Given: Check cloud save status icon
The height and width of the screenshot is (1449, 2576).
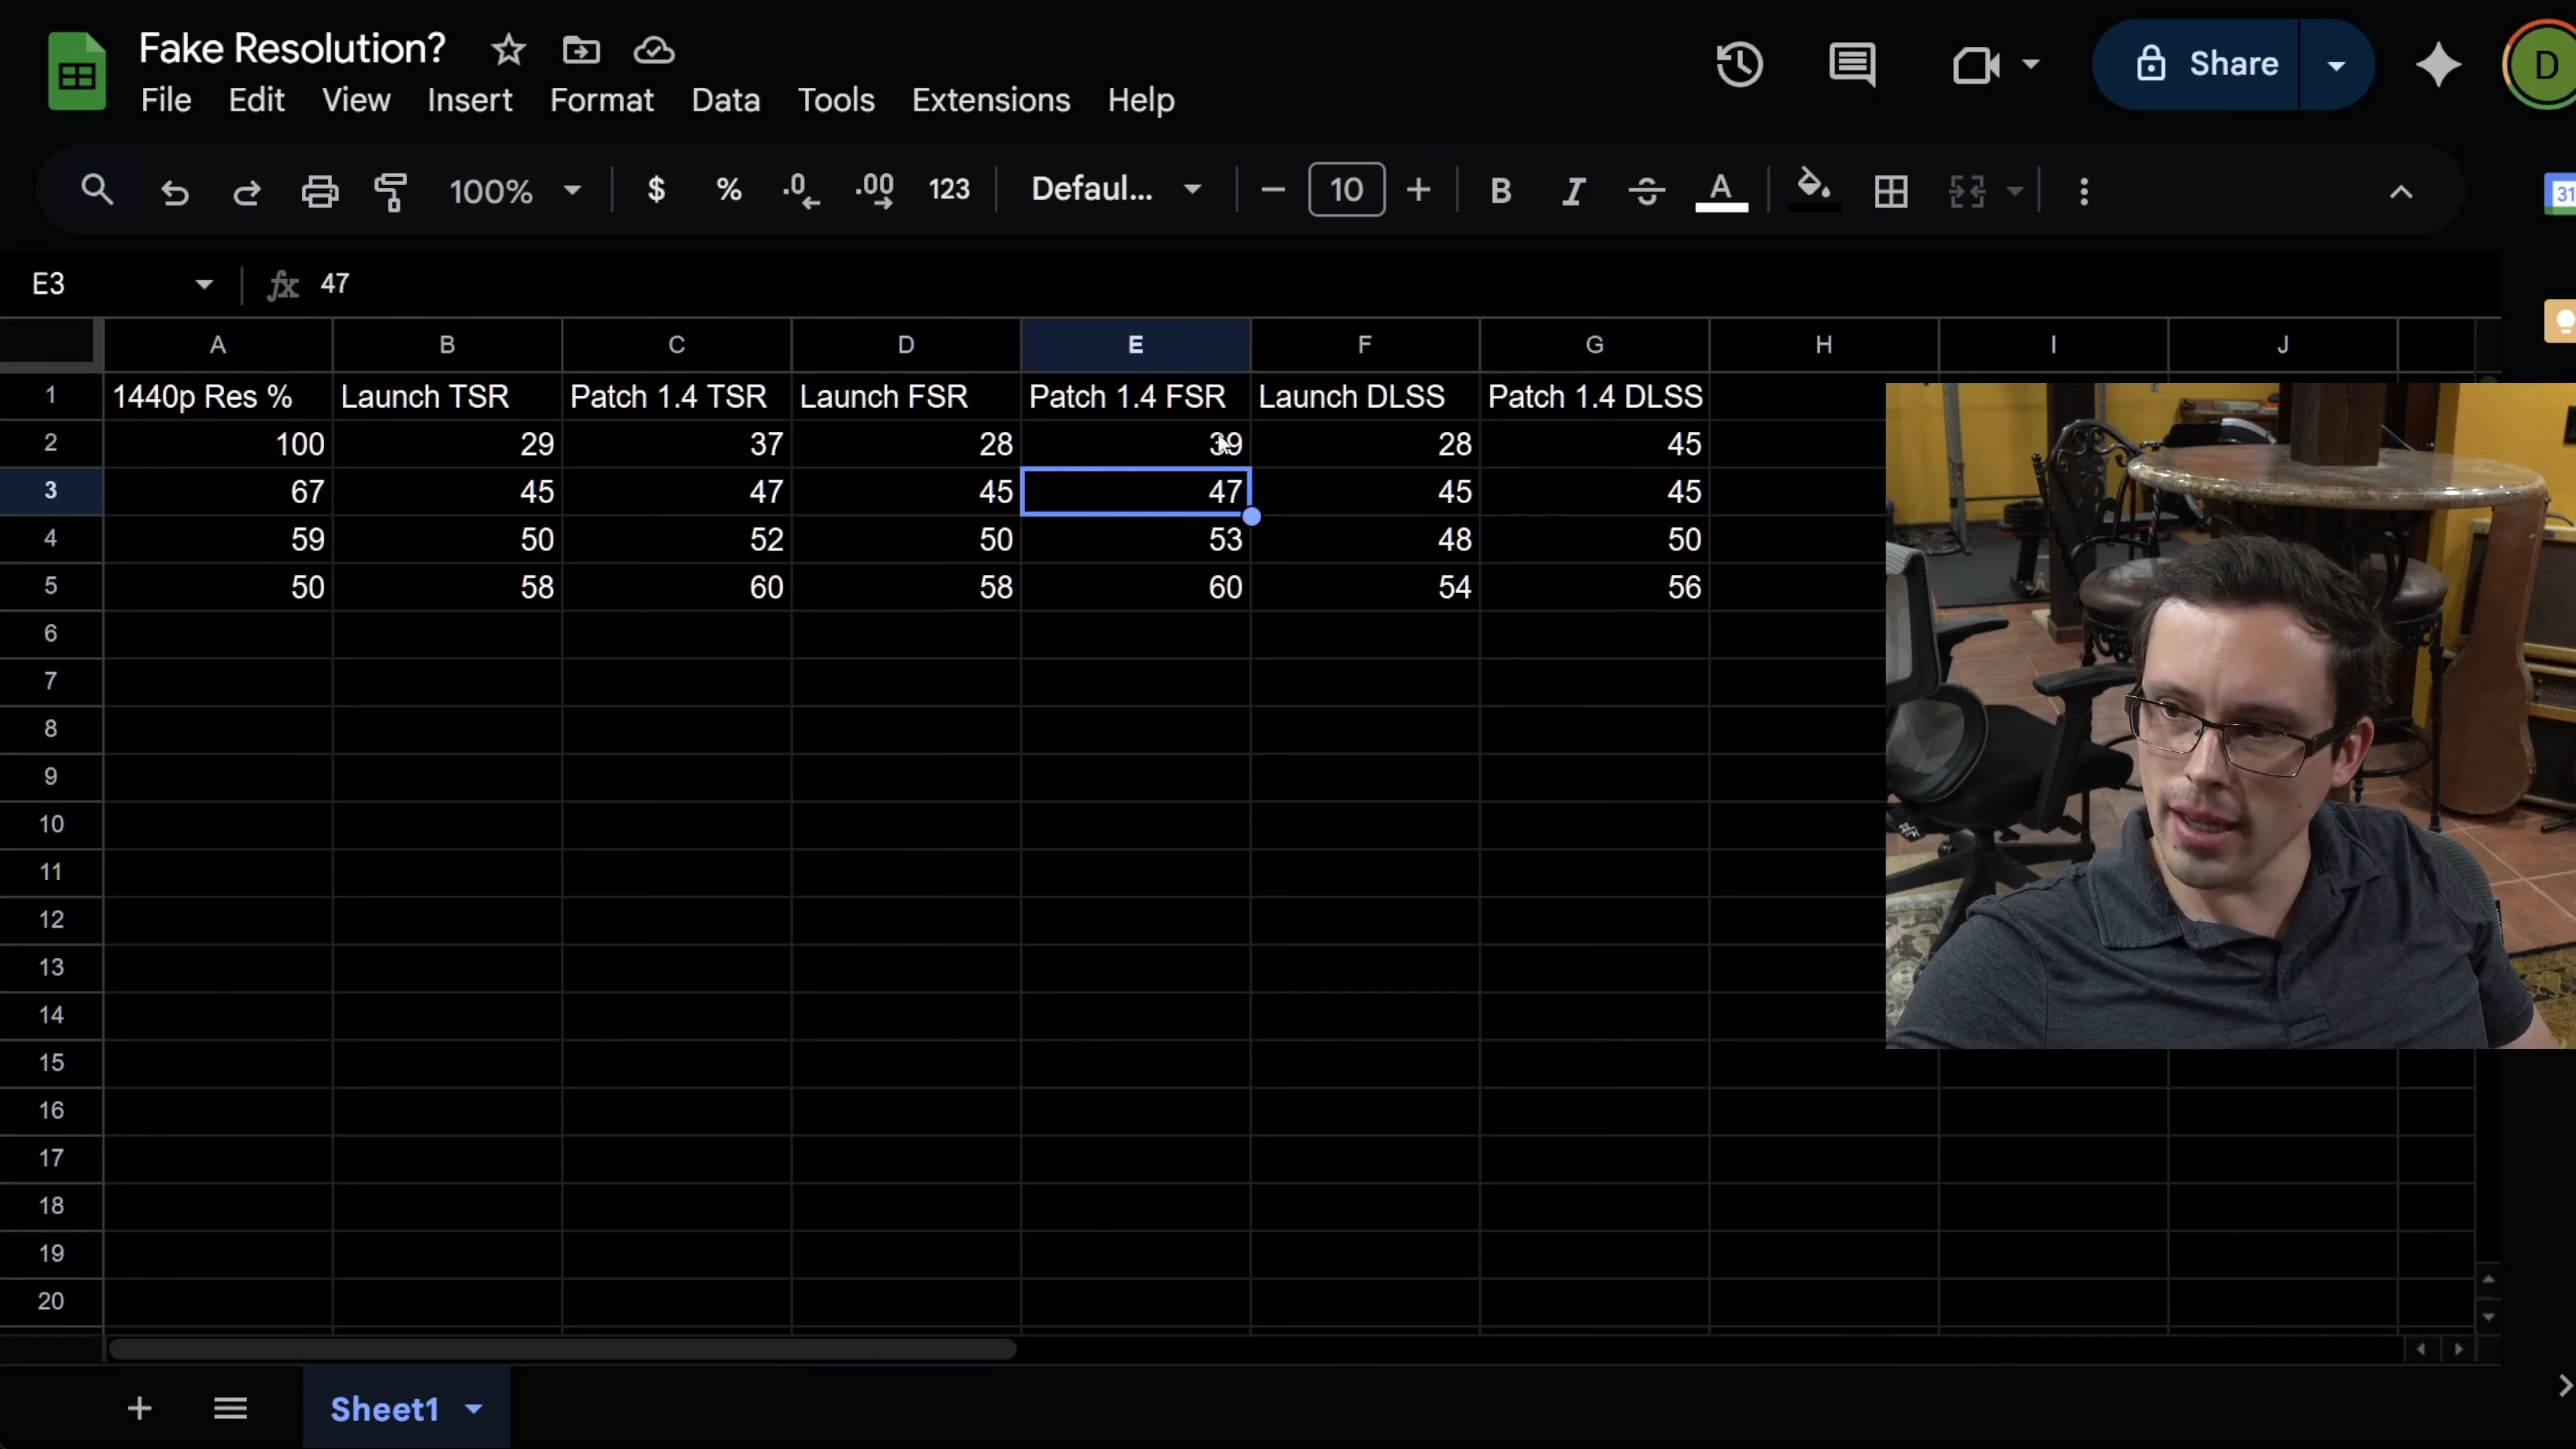Looking at the screenshot, I should [x=654, y=49].
